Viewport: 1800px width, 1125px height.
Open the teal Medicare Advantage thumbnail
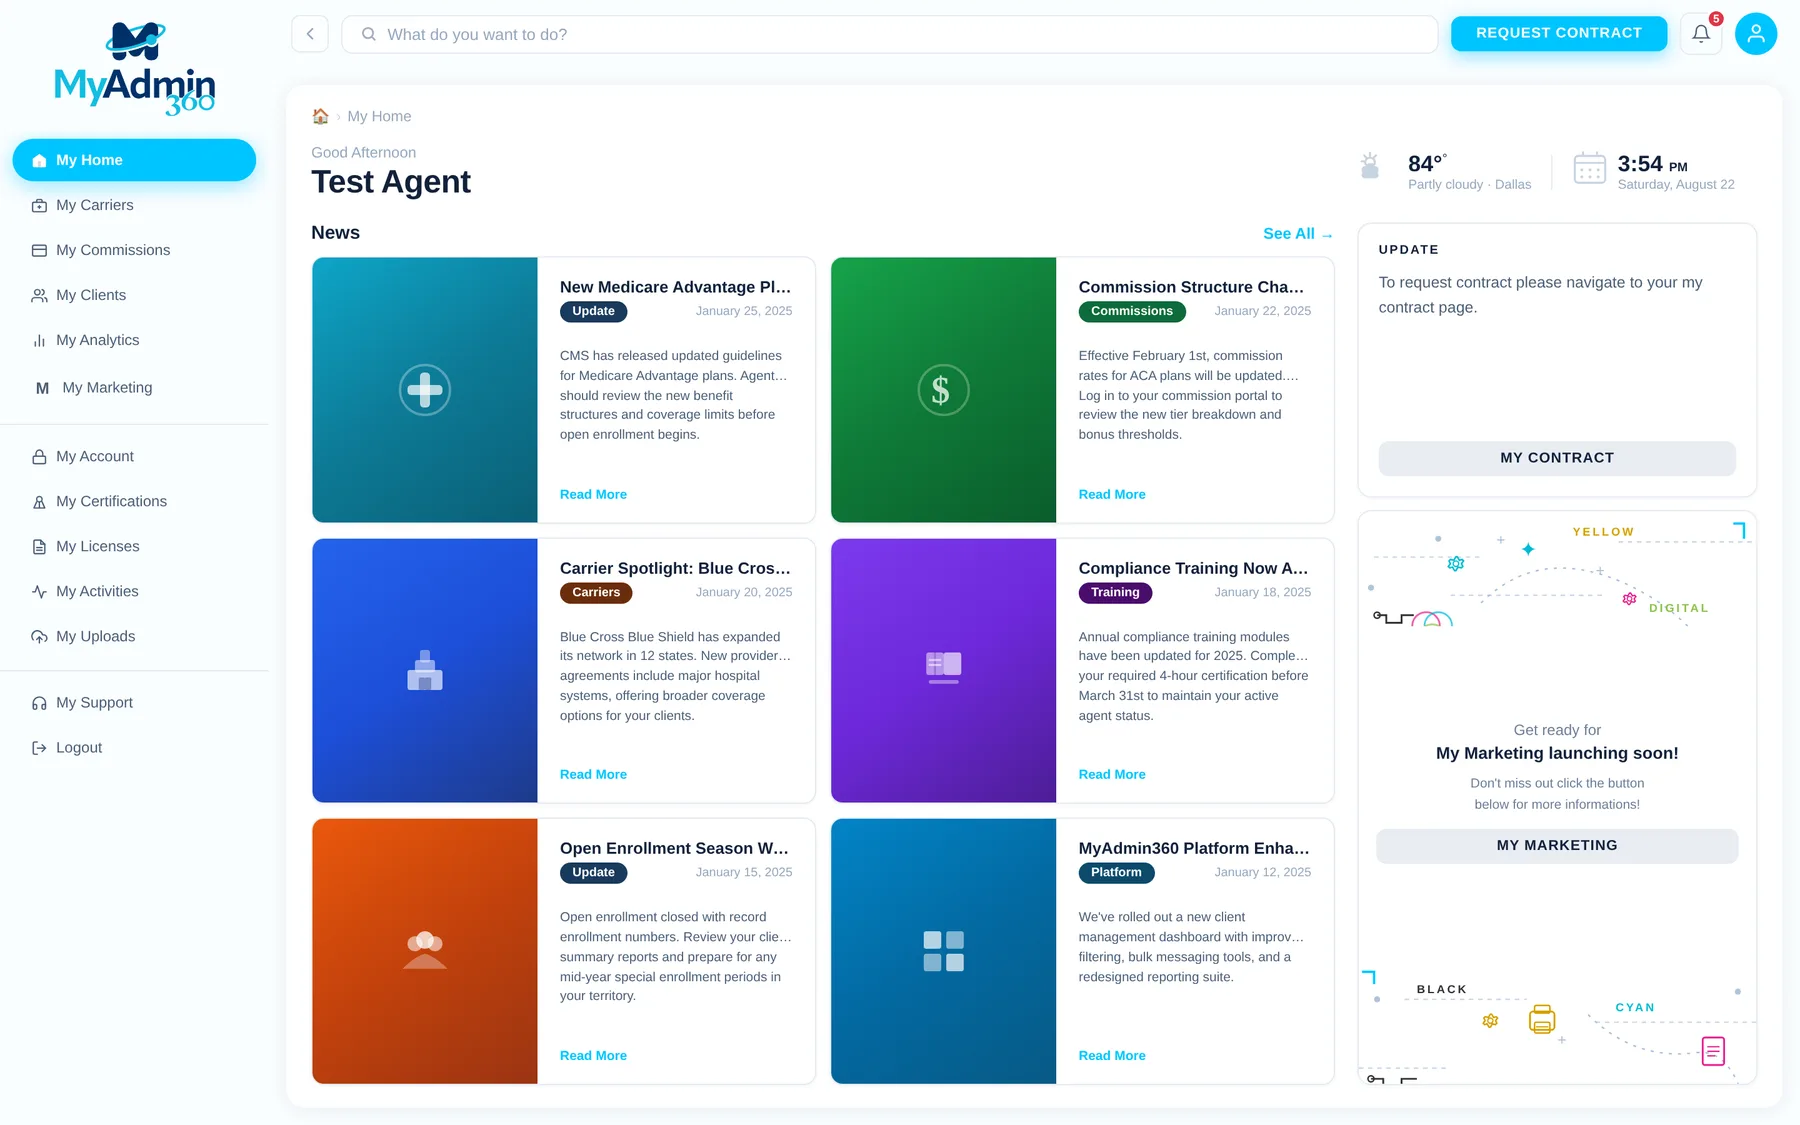pyautogui.click(x=425, y=390)
